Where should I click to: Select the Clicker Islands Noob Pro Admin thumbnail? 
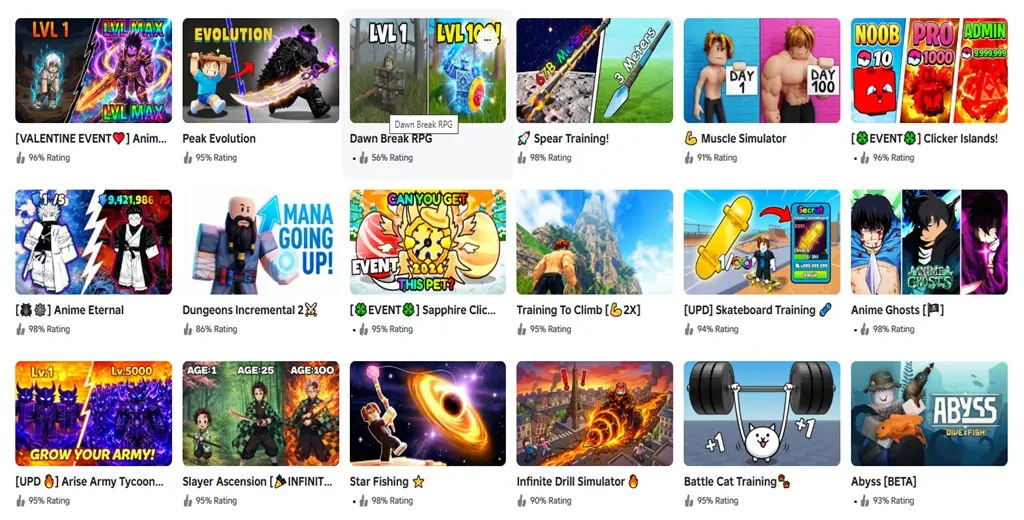pos(929,71)
